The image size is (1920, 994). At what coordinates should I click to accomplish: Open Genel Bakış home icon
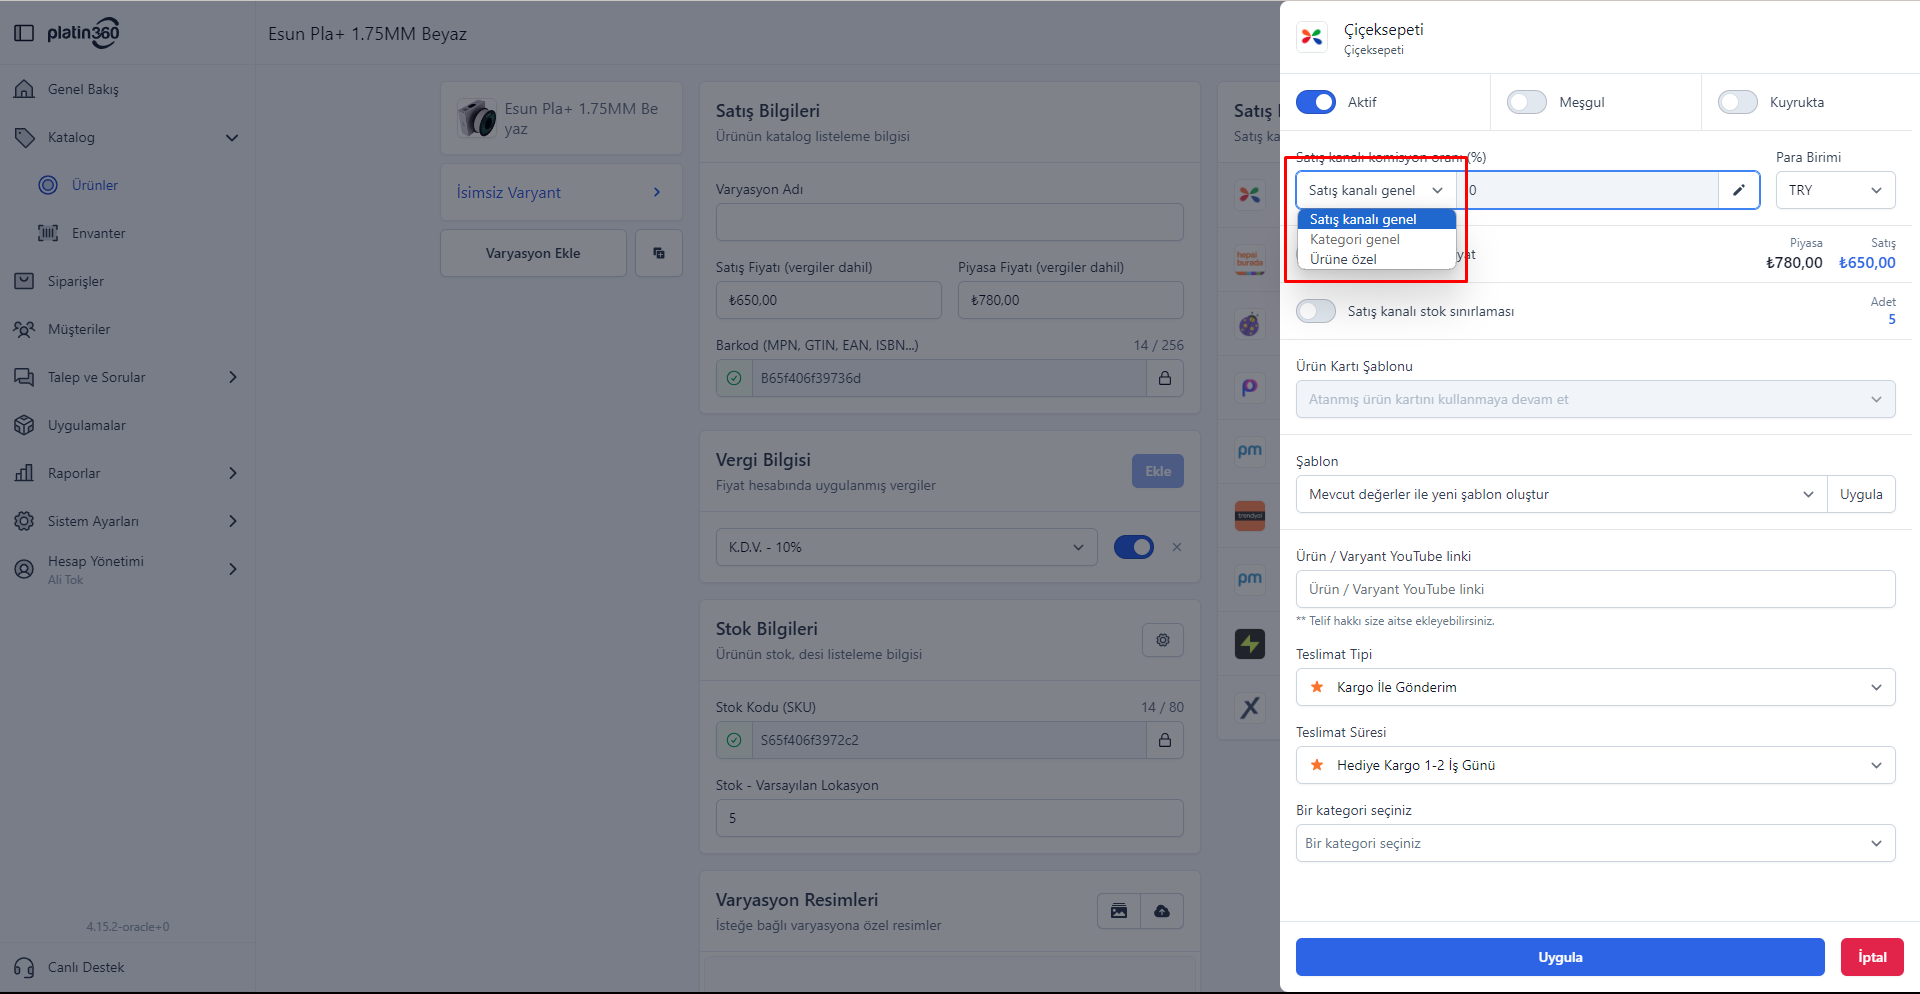(x=24, y=89)
